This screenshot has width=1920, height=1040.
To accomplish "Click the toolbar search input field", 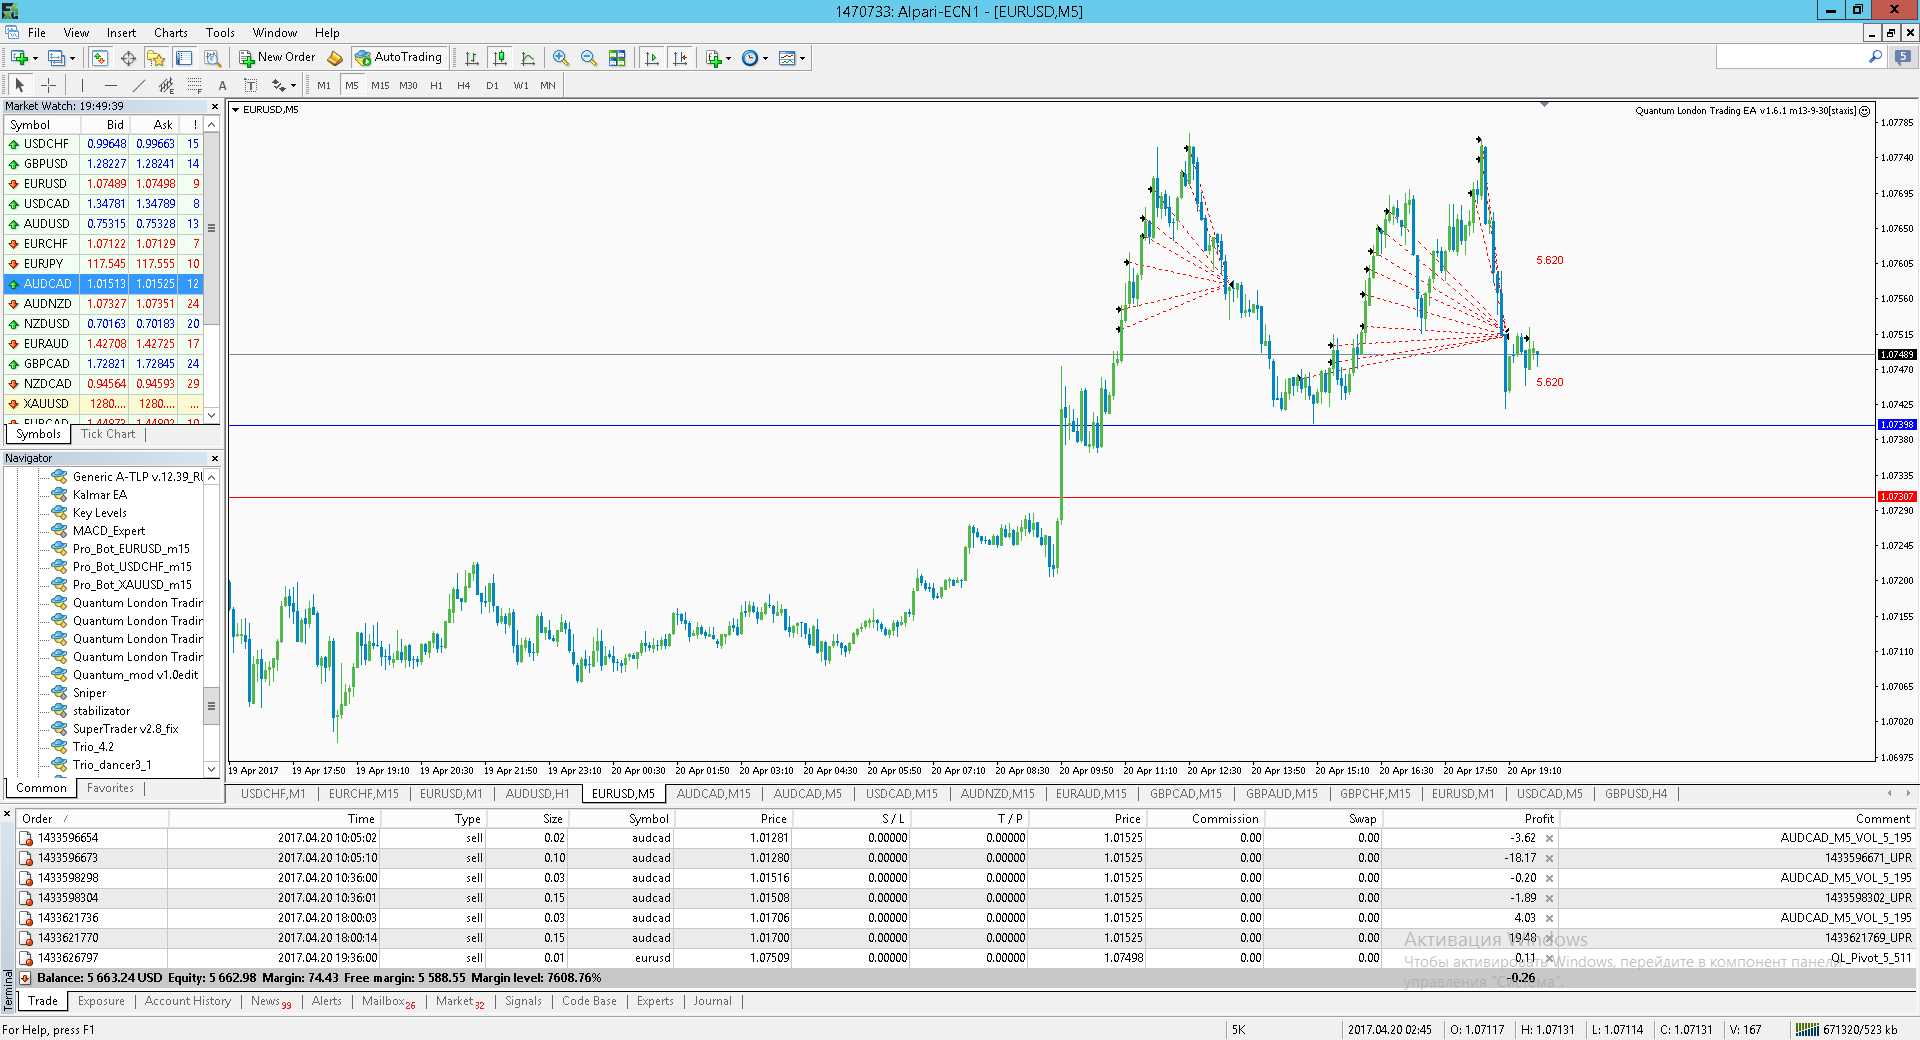I will point(1791,57).
